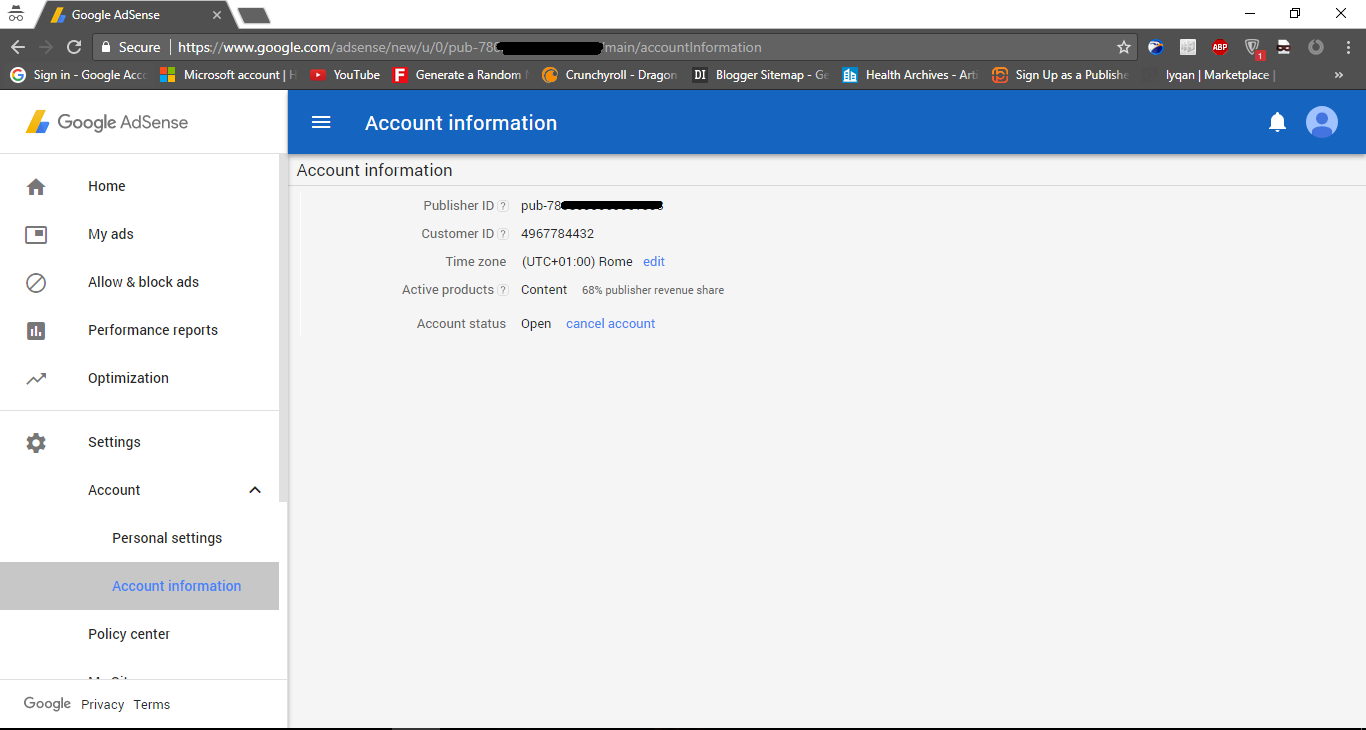Image resolution: width=1366 pixels, height=730 pixels.
Task: Select Personal settings under Account
Action: pyautogui.click(x=167, y=538)
